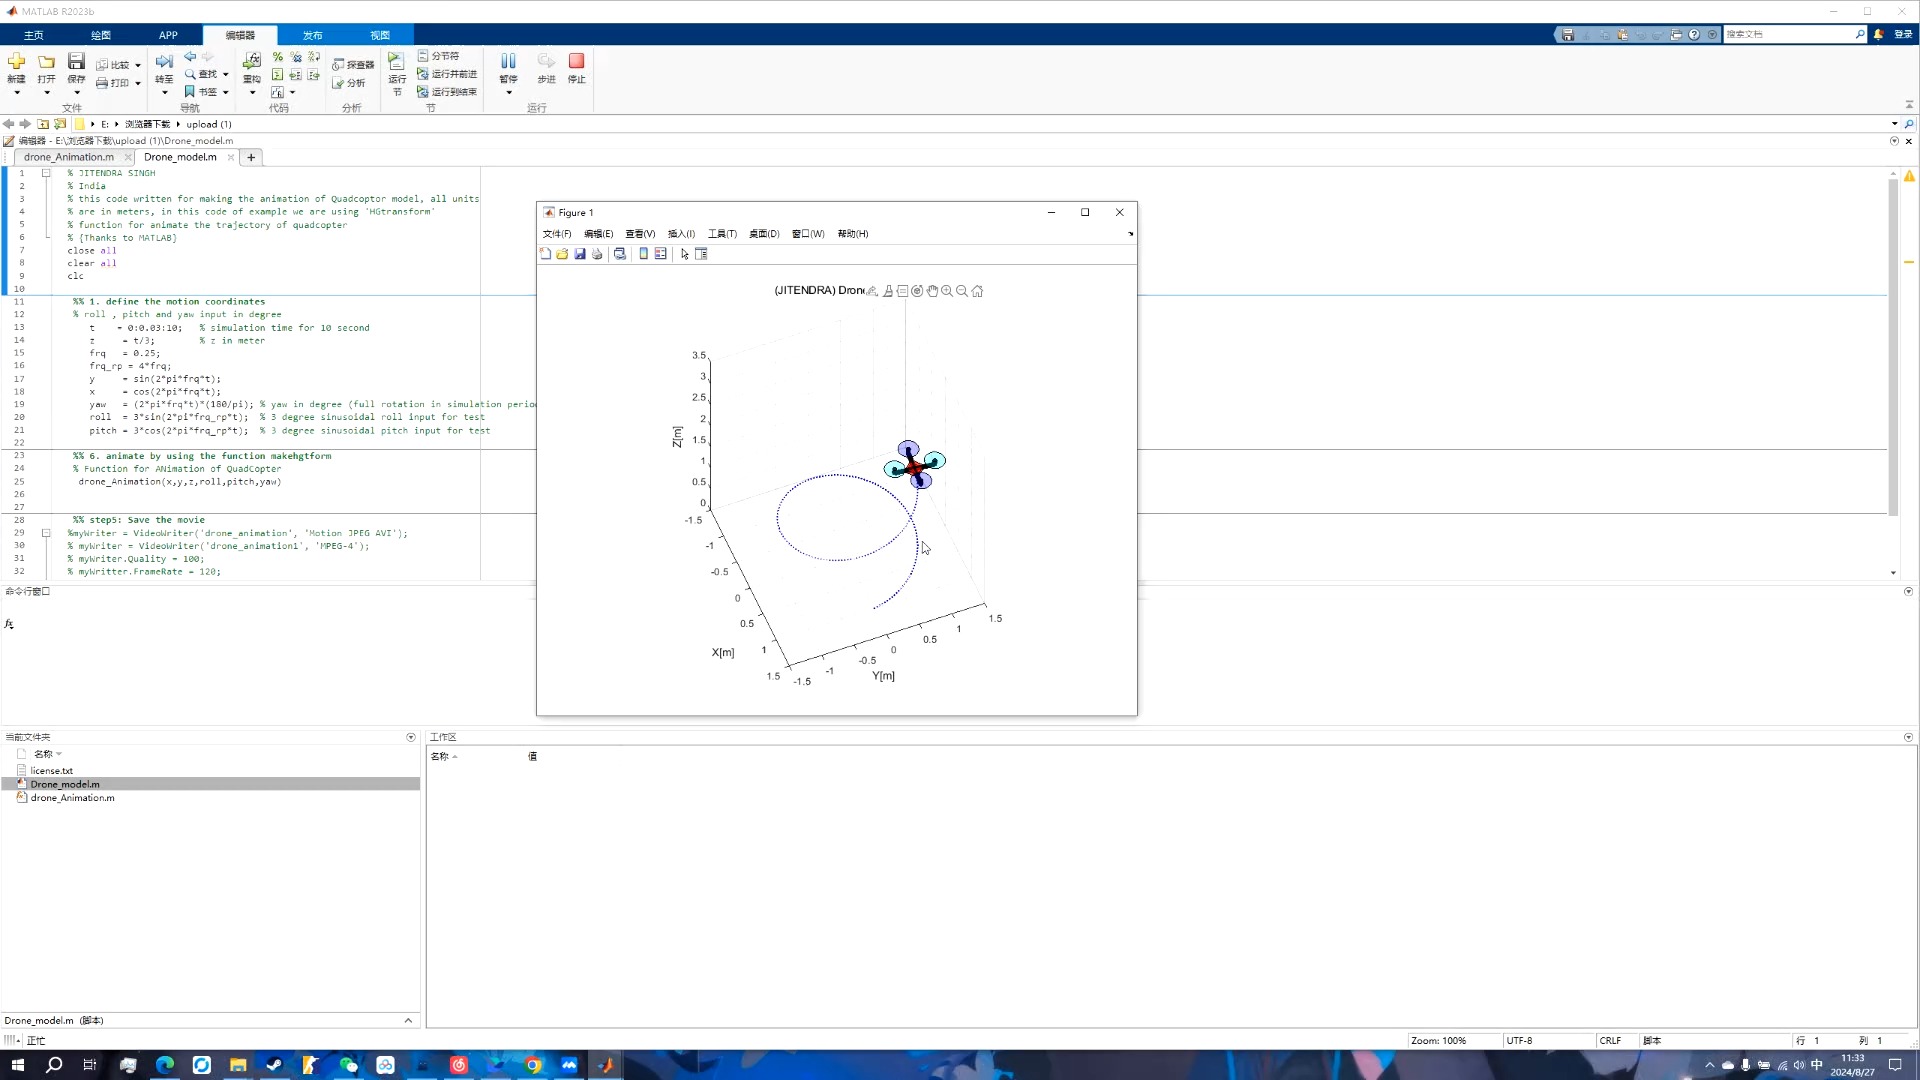Open the New (新建) dropdown arrow

[x=17, y=93]
